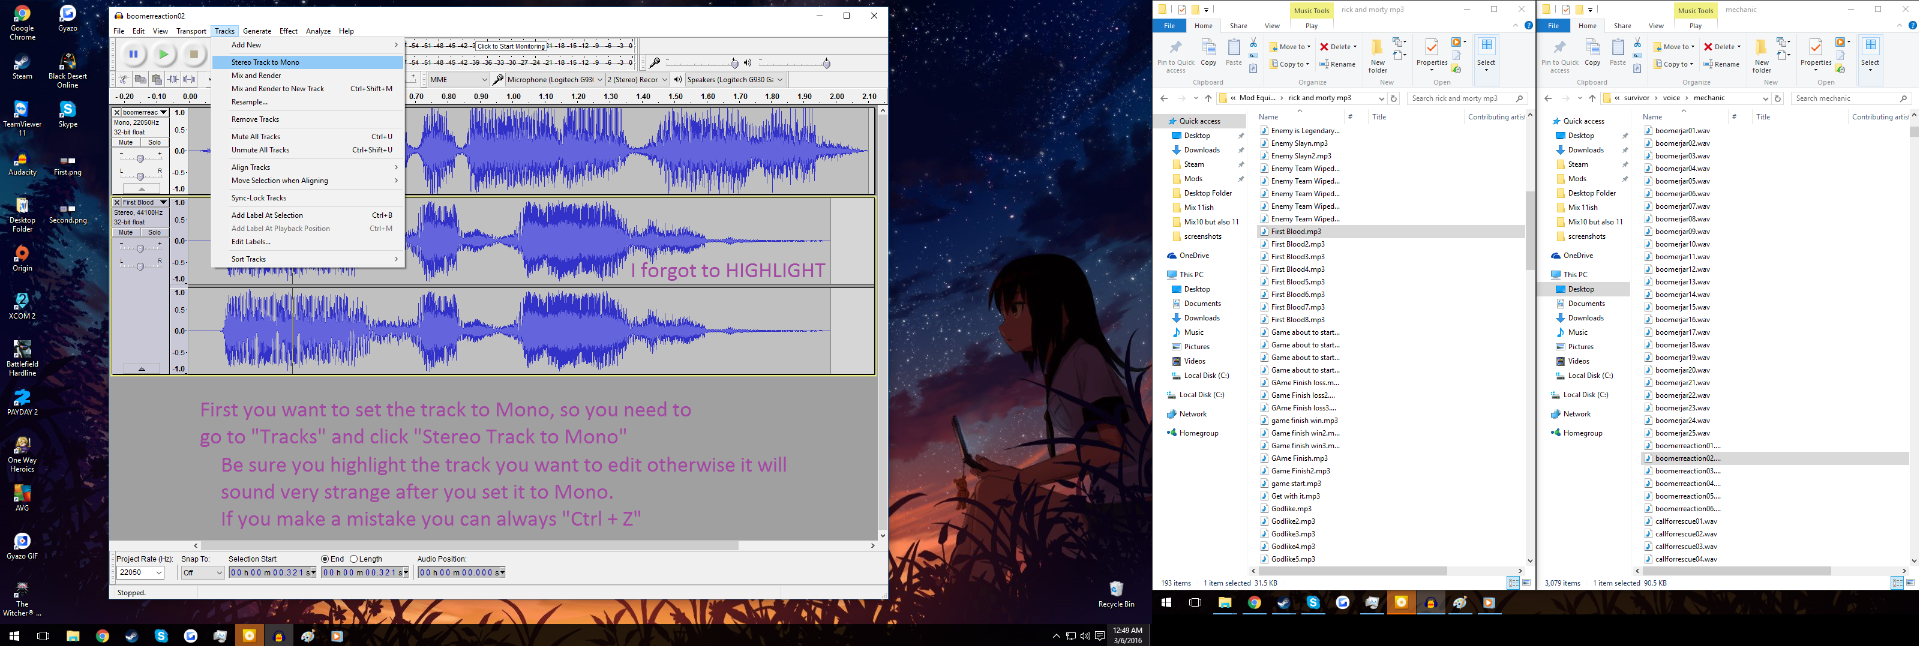Select Mute All Tracks menu item
1919x646 pixels.
click(x=308, y=136)
